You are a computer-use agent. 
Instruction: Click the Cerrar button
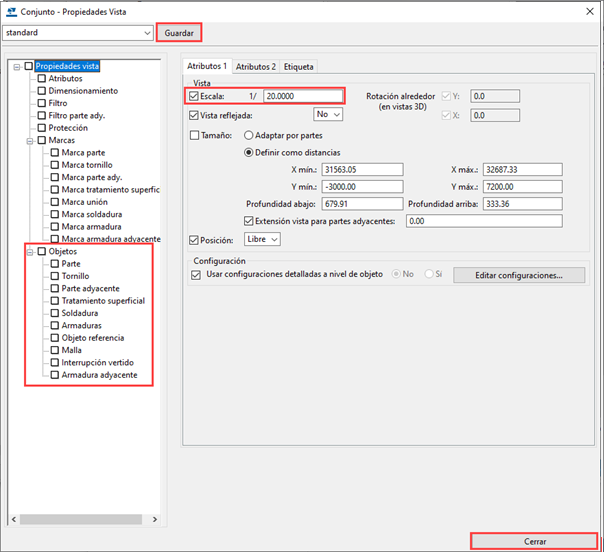[534, 540]
